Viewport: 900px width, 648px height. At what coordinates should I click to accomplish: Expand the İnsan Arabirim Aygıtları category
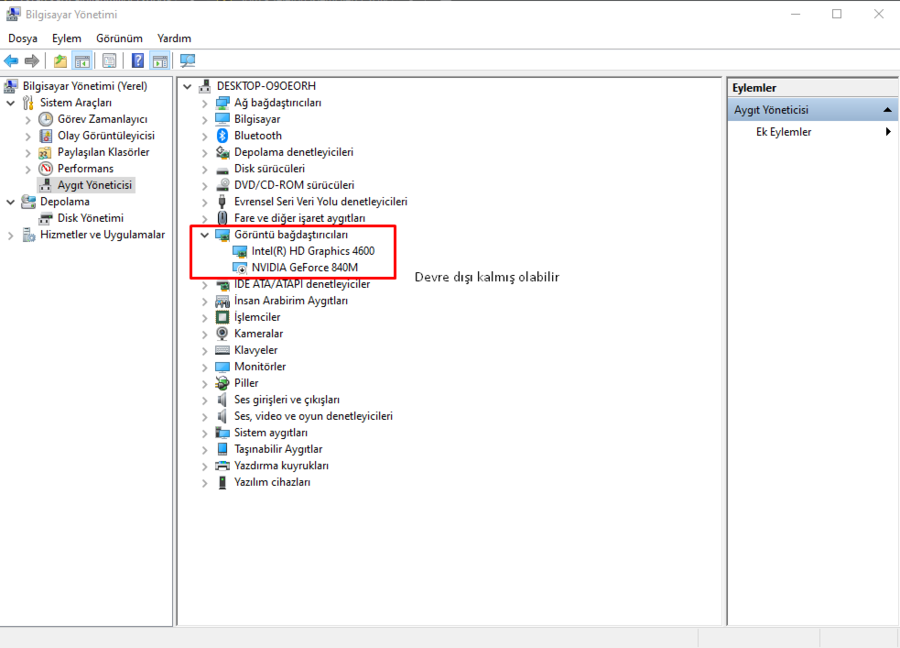(x=204, y=301)
